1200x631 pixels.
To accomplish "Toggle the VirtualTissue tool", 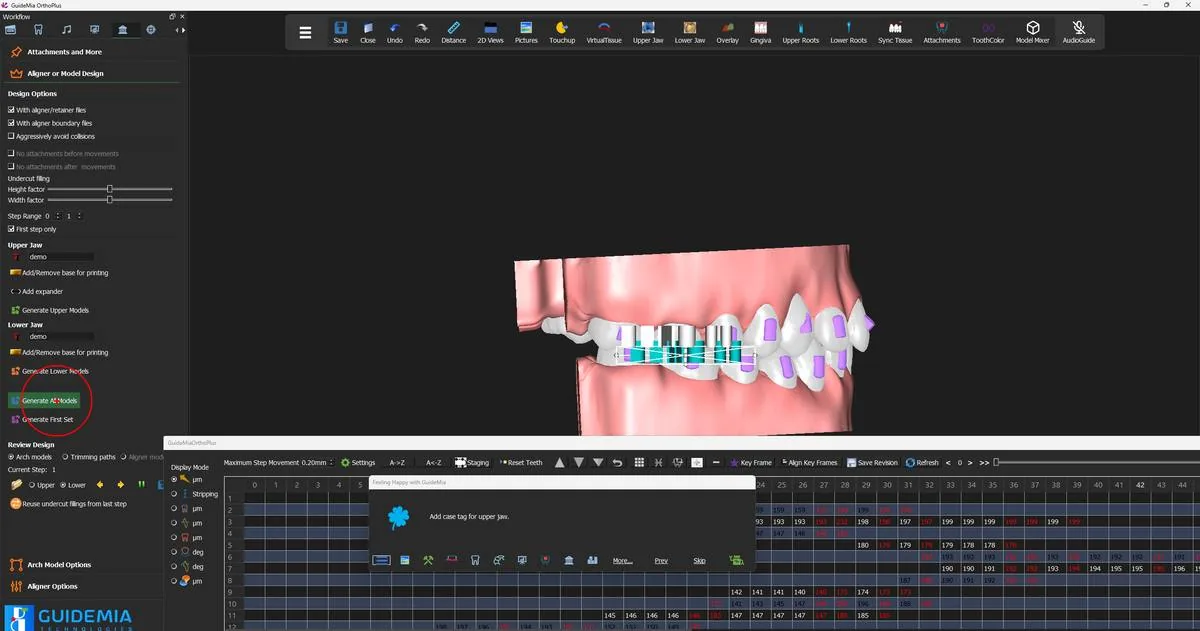I will coord(604,32).
